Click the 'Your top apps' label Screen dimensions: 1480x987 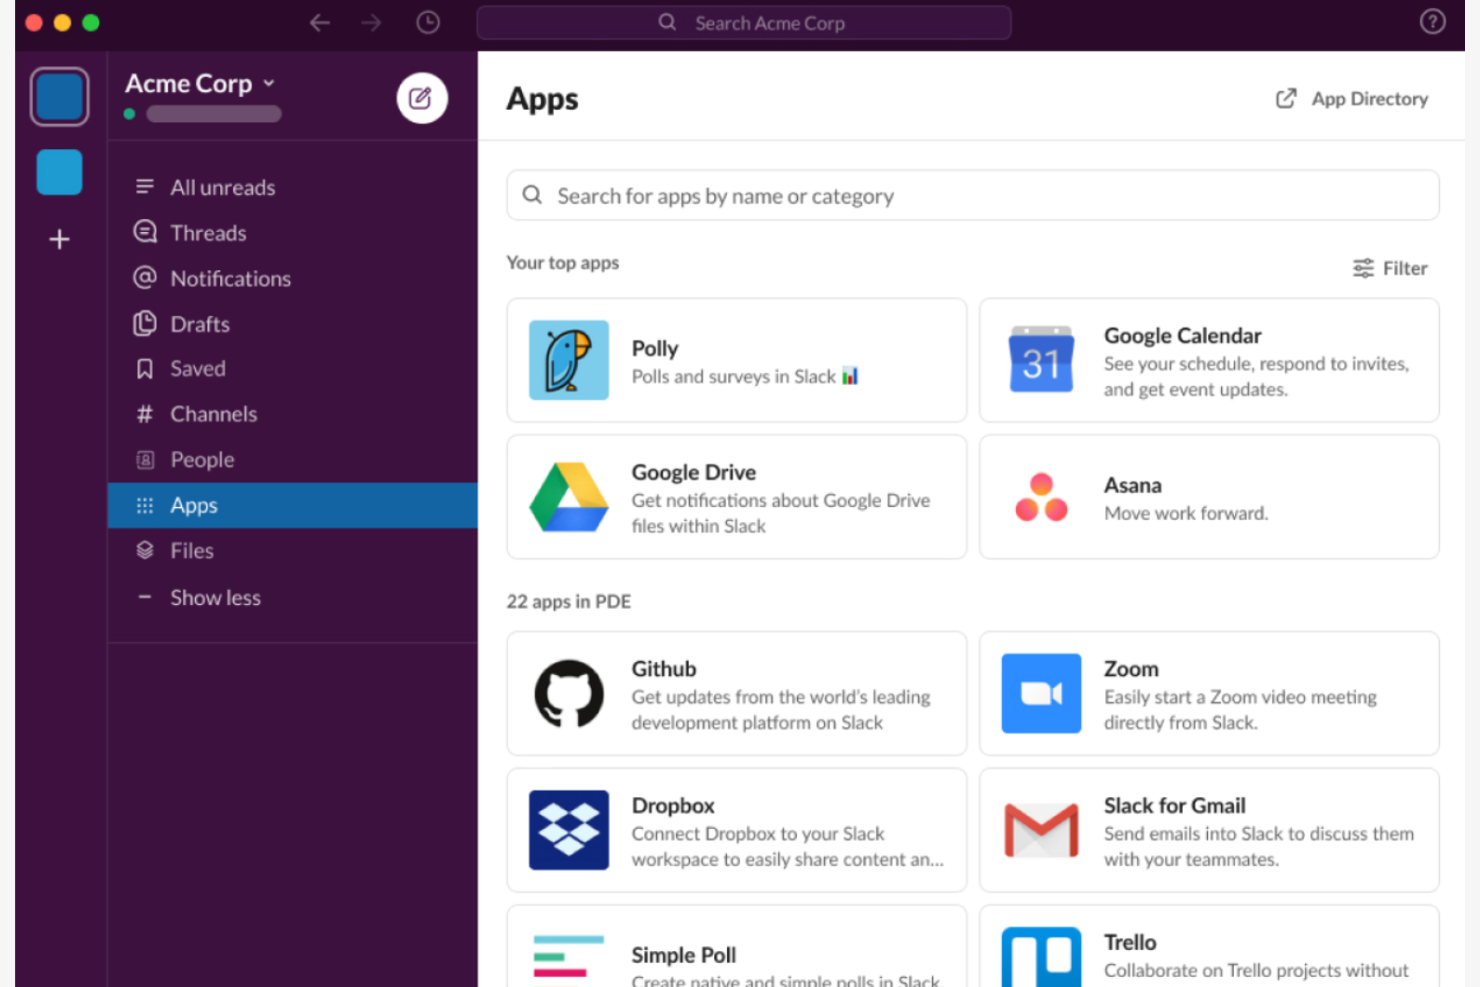pos(563,262)
